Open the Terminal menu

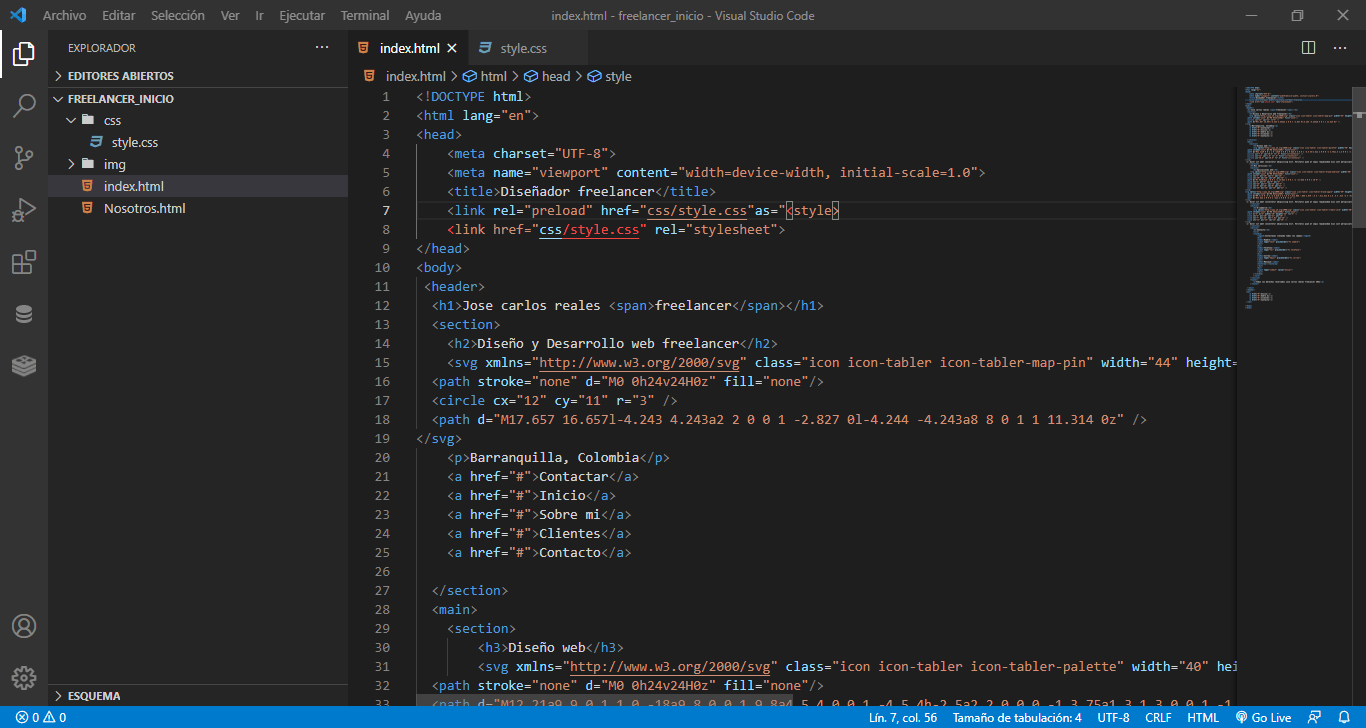tap(365, 16)
